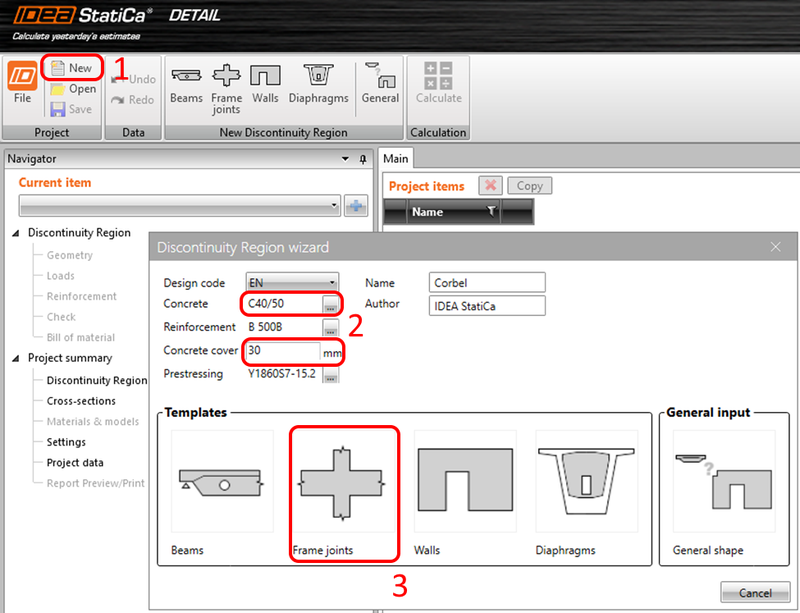Switch to the Main tab

tap(395, 158)
